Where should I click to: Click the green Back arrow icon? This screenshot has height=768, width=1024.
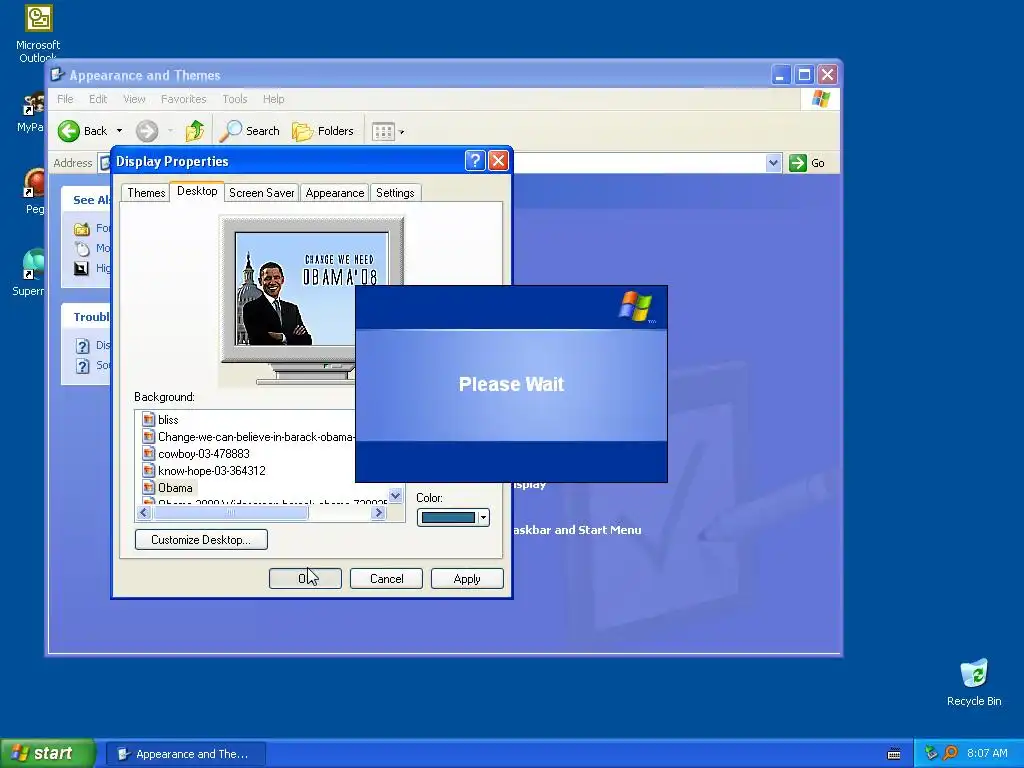(x=69, y=131)
